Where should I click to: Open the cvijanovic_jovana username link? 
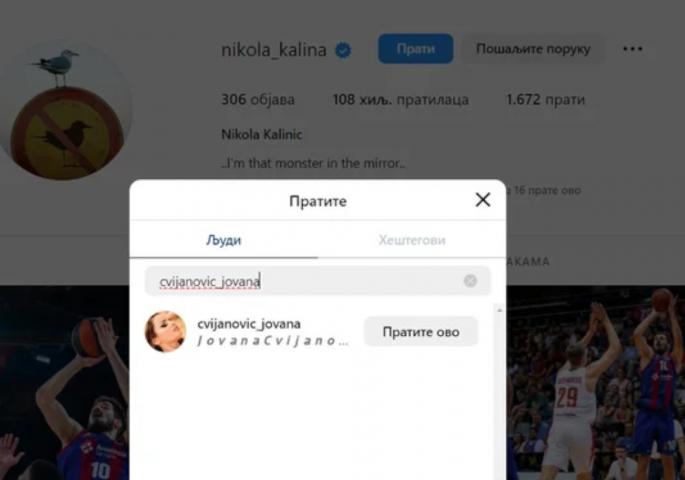point(249,324)
